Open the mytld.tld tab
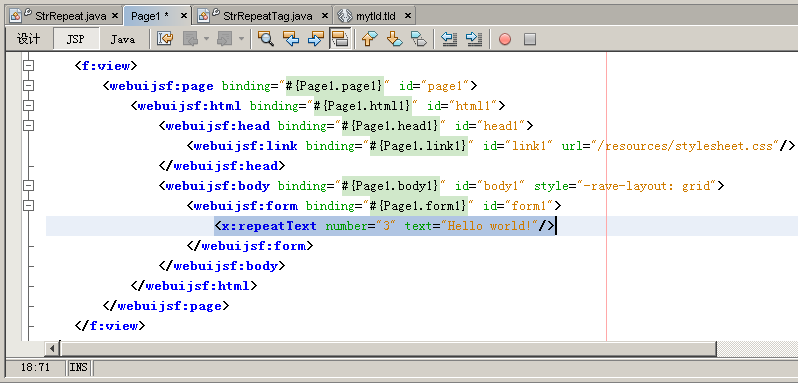This screenshot has height=383, width=798. point(374,16)
